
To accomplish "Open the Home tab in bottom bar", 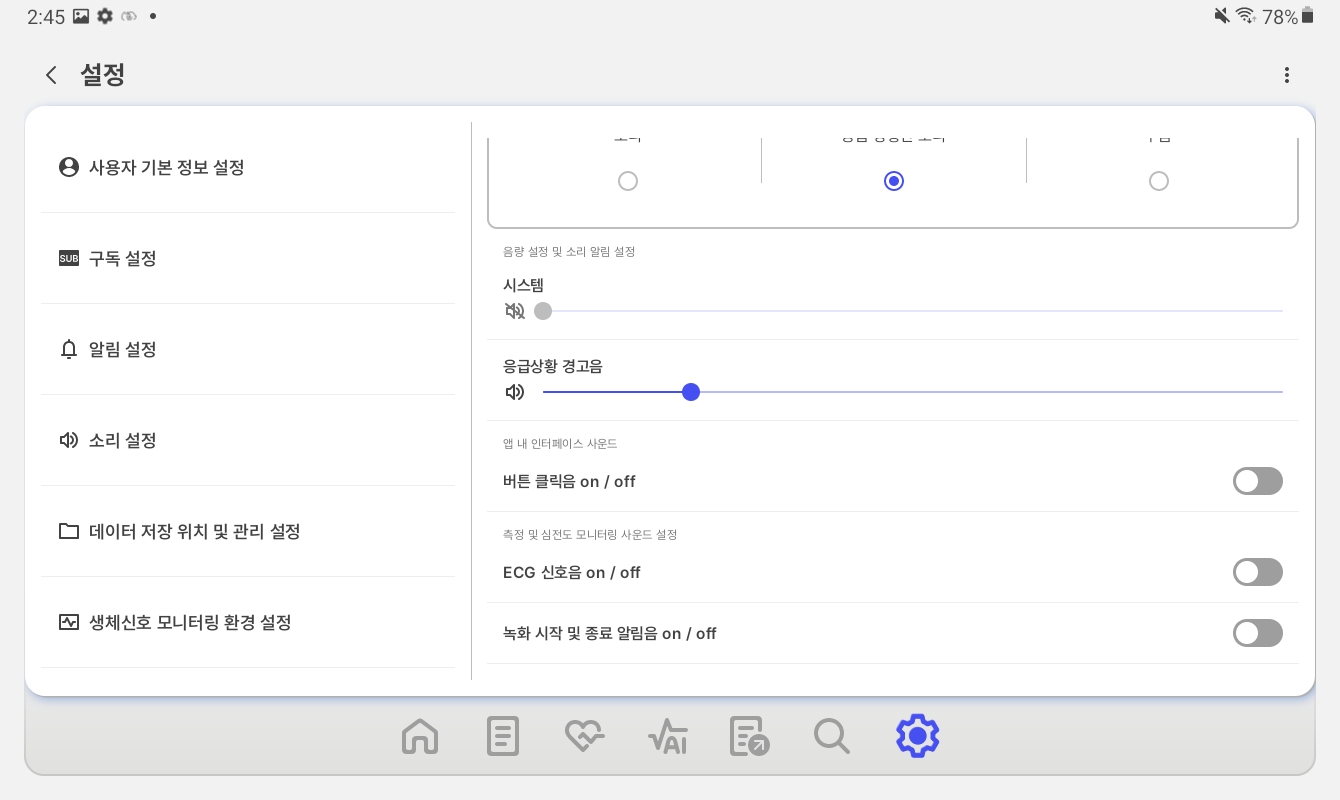I will 420,737.
